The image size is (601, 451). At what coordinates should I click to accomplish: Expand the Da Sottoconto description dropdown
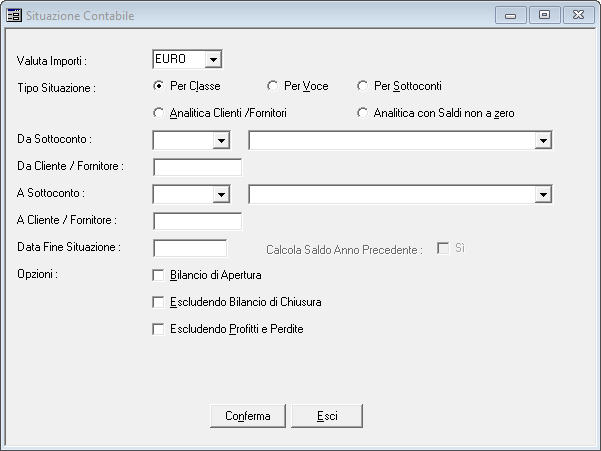click(x=543, y=140)
